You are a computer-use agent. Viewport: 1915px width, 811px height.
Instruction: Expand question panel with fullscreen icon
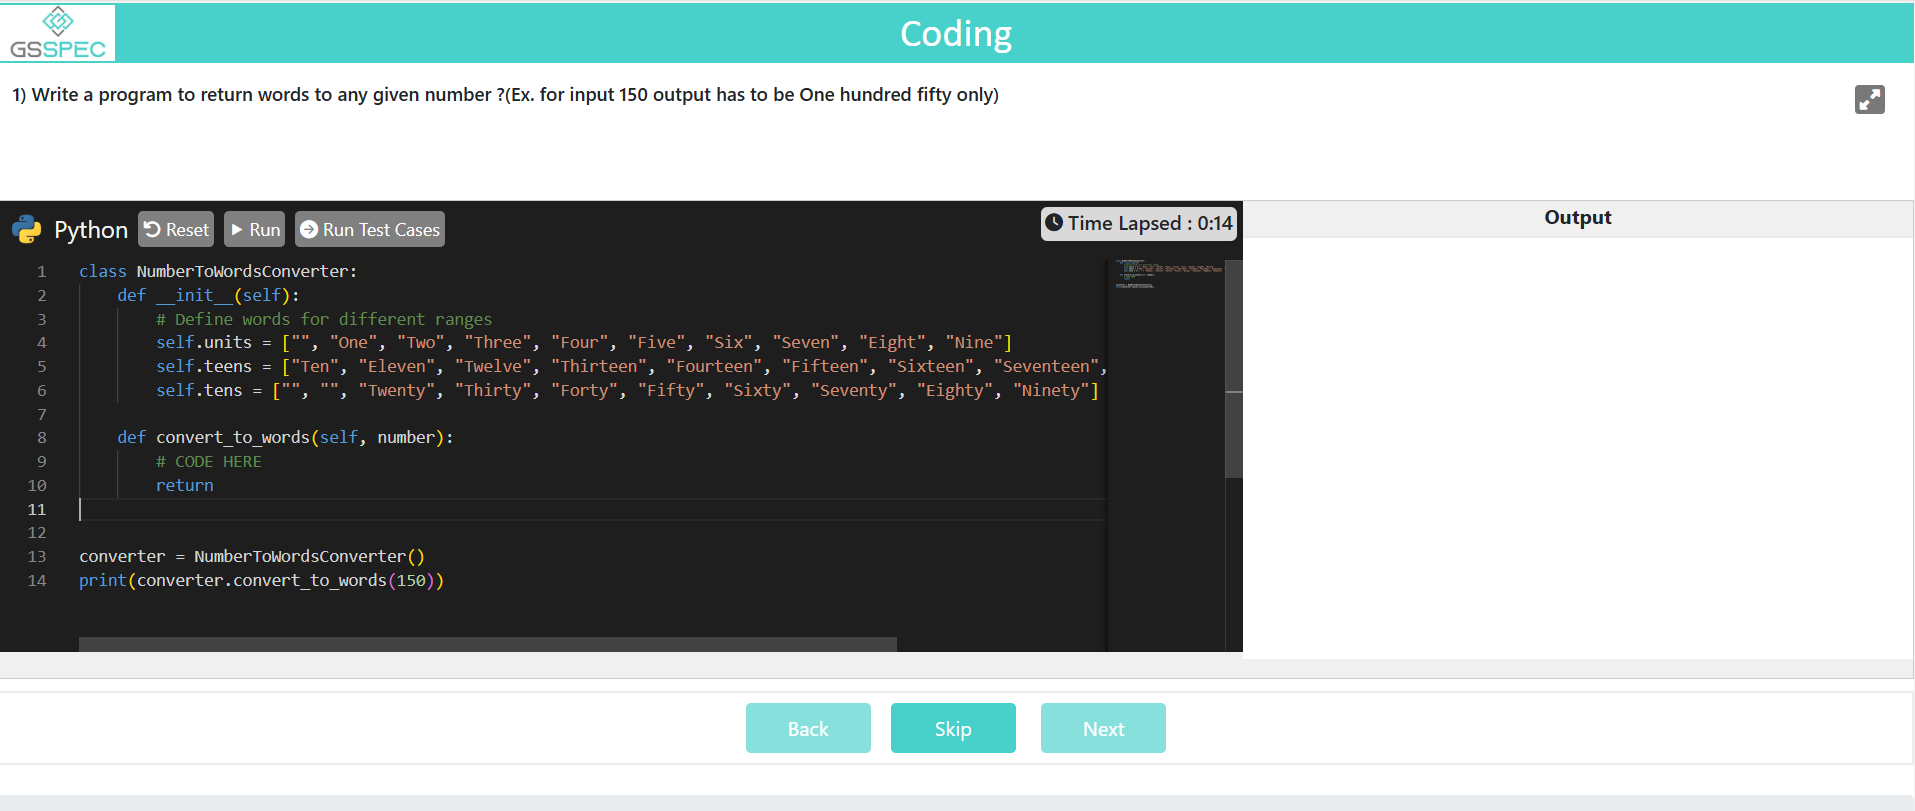(1869, 99)
